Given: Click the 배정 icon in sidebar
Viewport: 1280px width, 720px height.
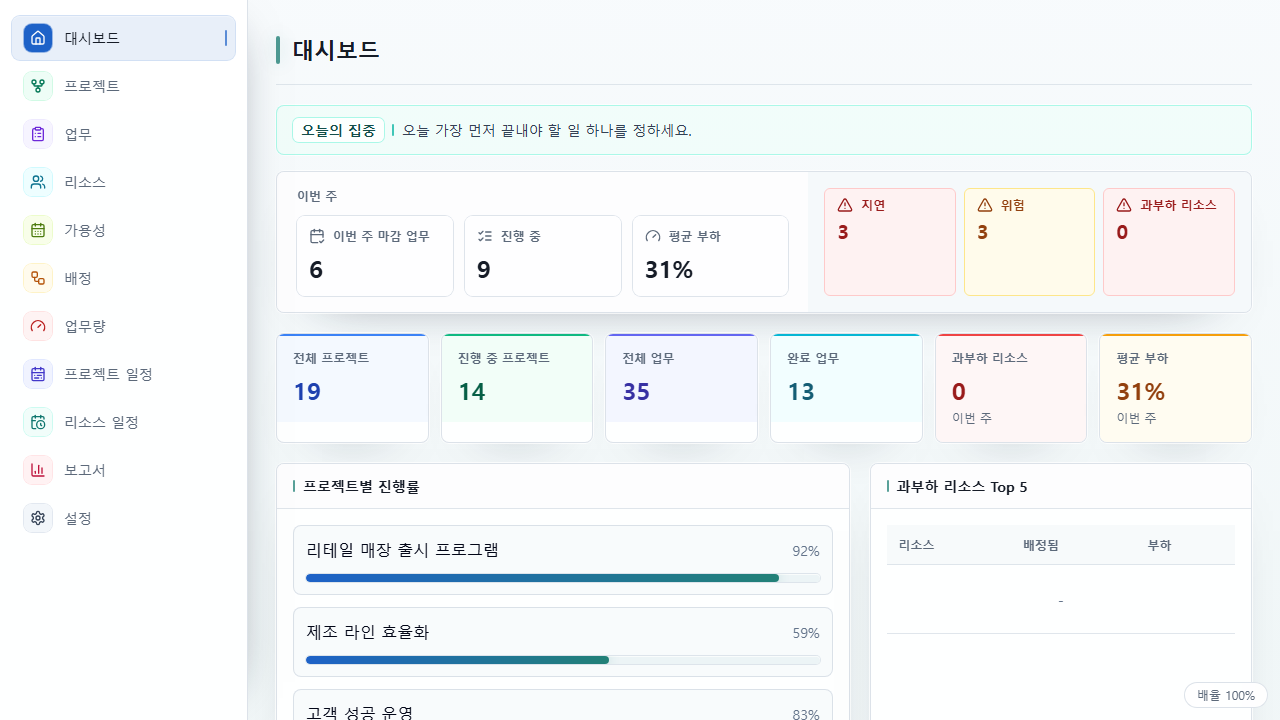Looking at the screenshot, I should tap(38, 278).
